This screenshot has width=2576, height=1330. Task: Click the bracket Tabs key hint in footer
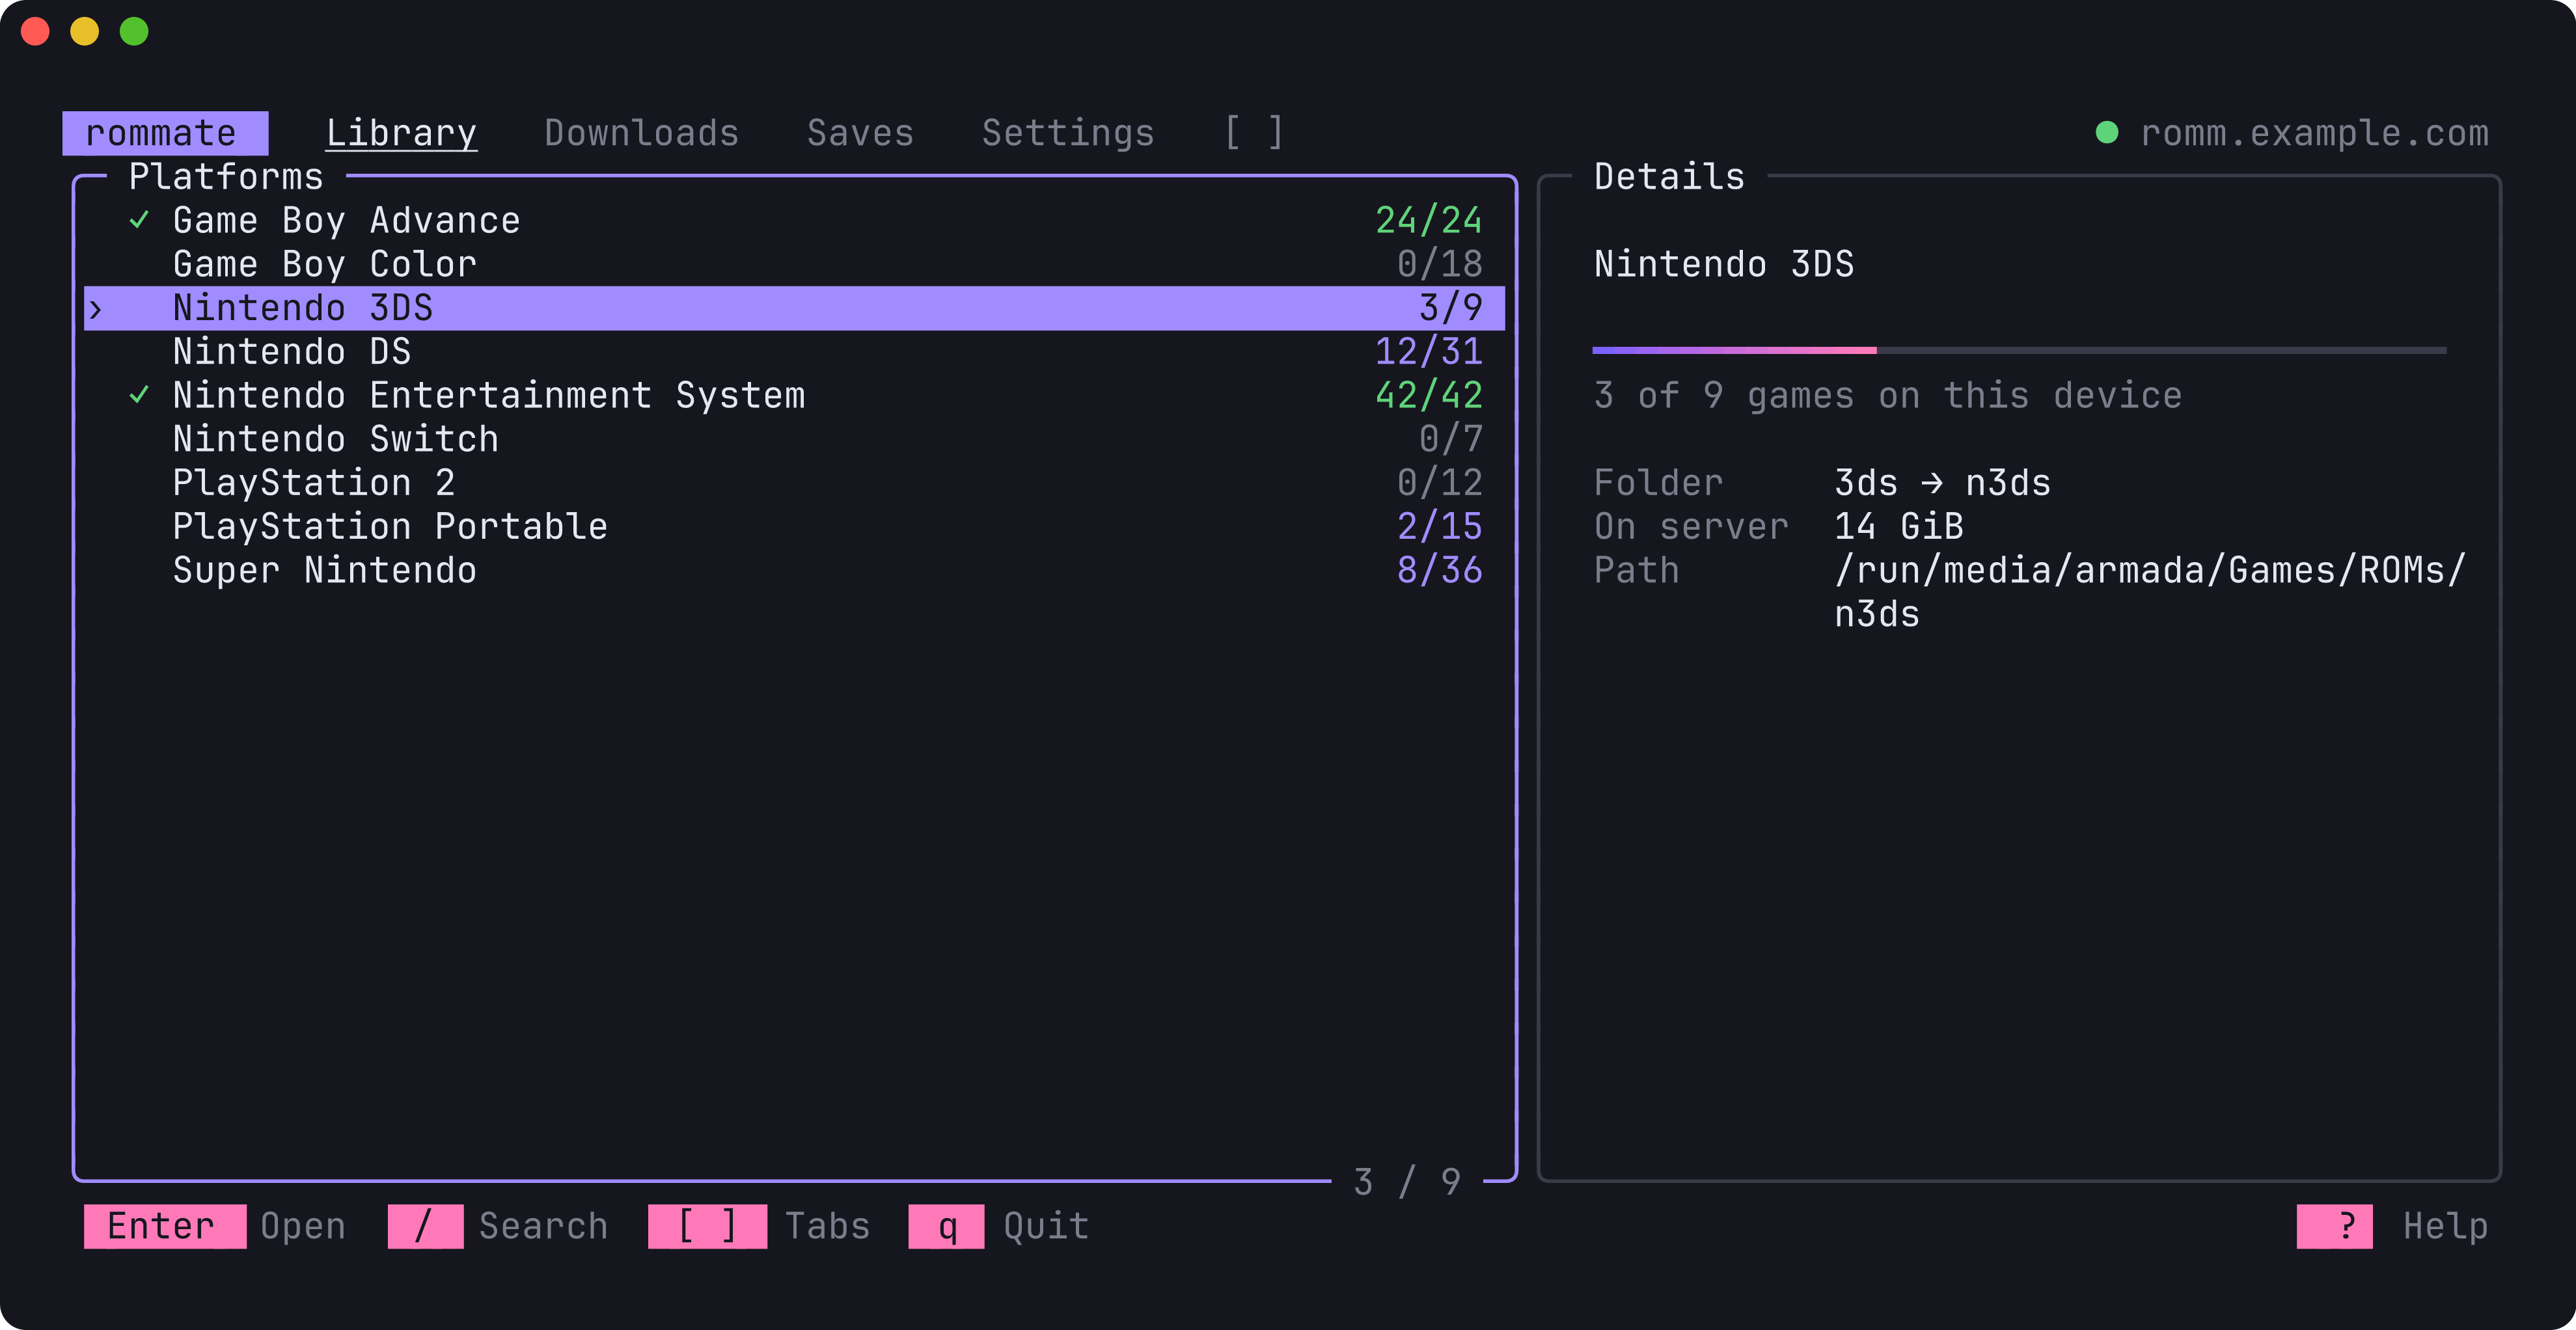pos(759,1226)
